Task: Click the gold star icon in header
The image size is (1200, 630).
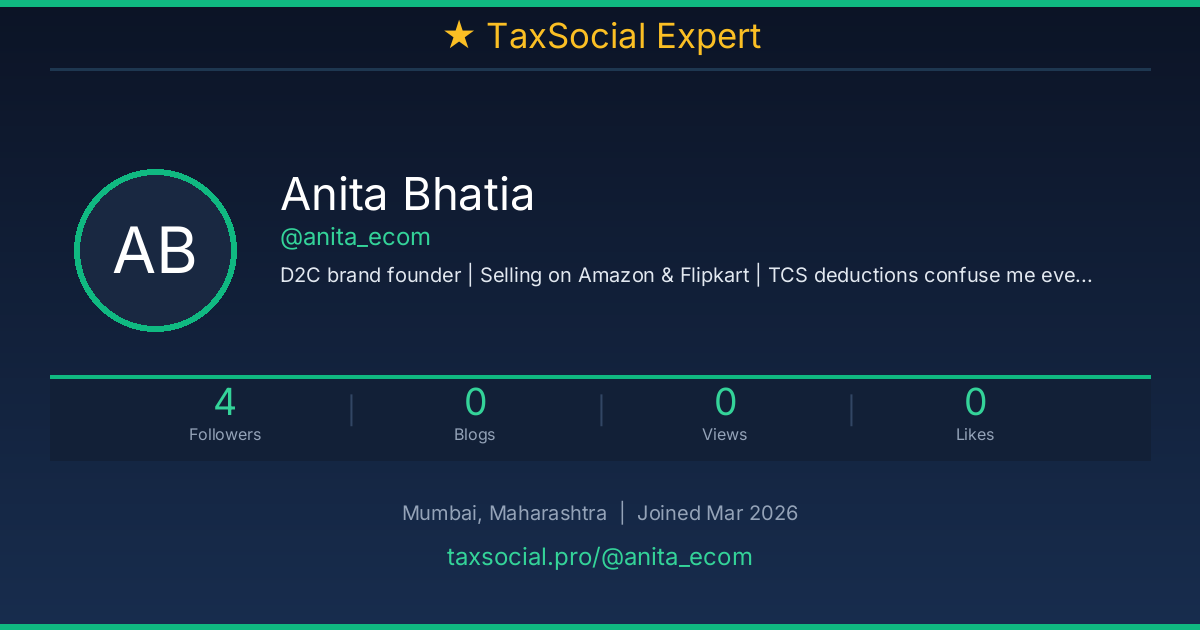Action: 458,37
